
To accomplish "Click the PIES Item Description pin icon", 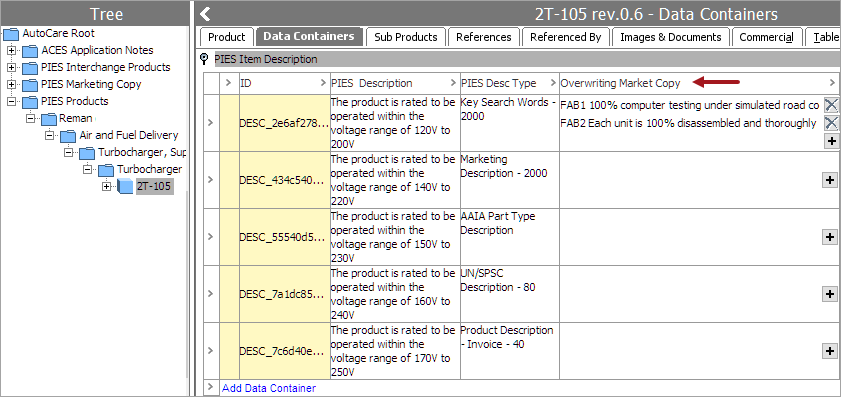I will pos(204,58).
